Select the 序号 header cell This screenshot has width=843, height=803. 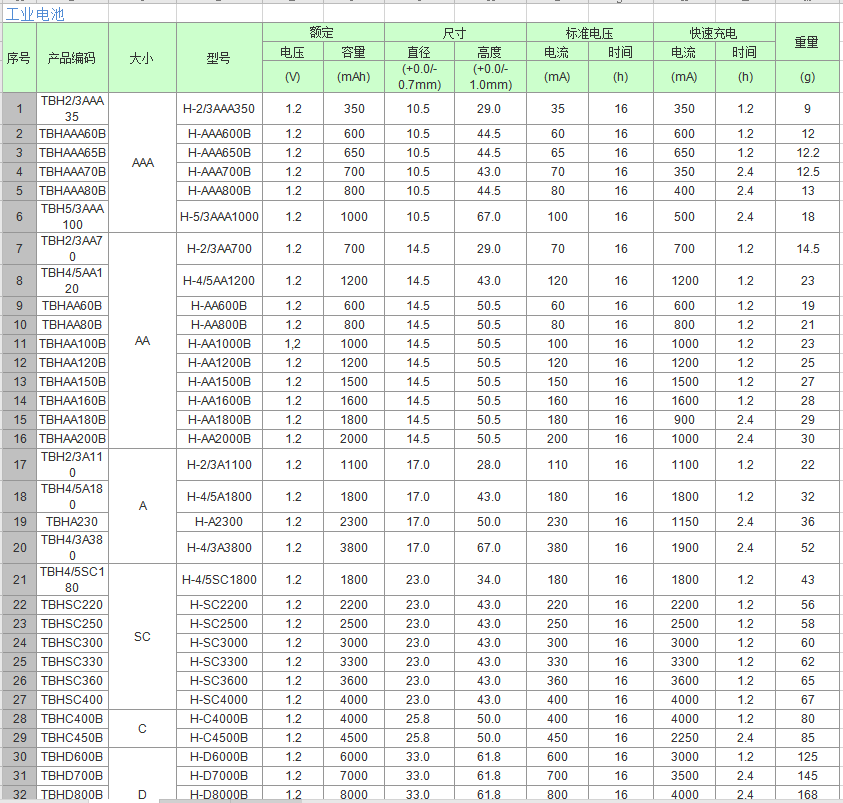coord(19,58)
